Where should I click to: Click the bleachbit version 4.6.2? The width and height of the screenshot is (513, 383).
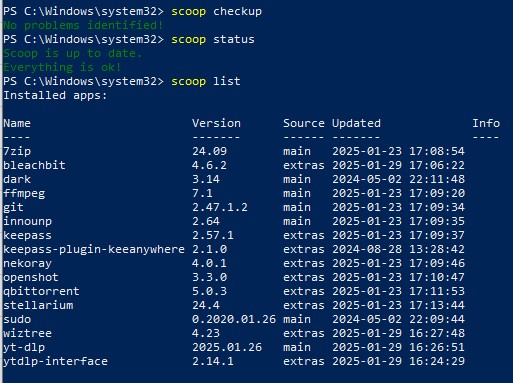209,165
